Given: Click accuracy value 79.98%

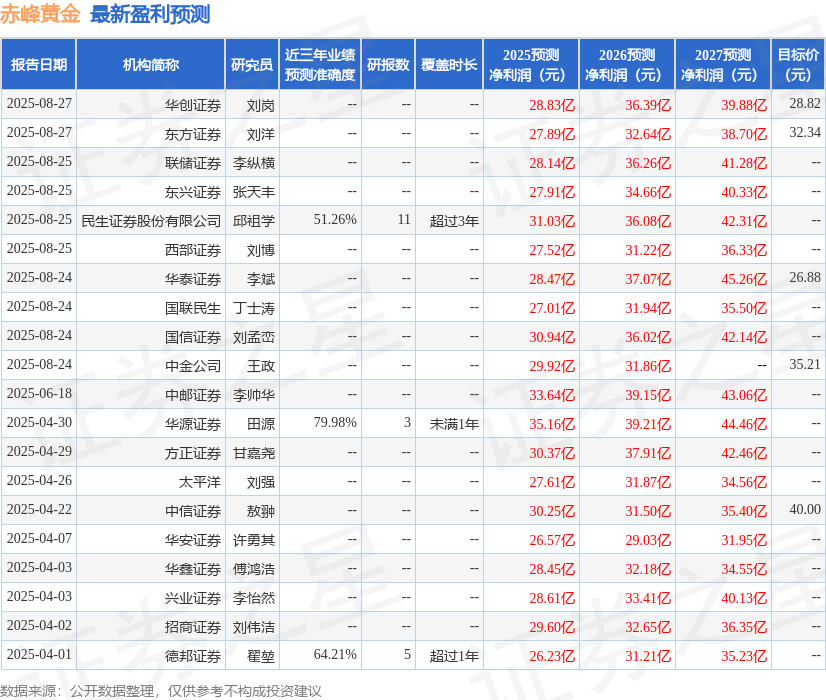Looking at the screenshot, I should point(335,422).
